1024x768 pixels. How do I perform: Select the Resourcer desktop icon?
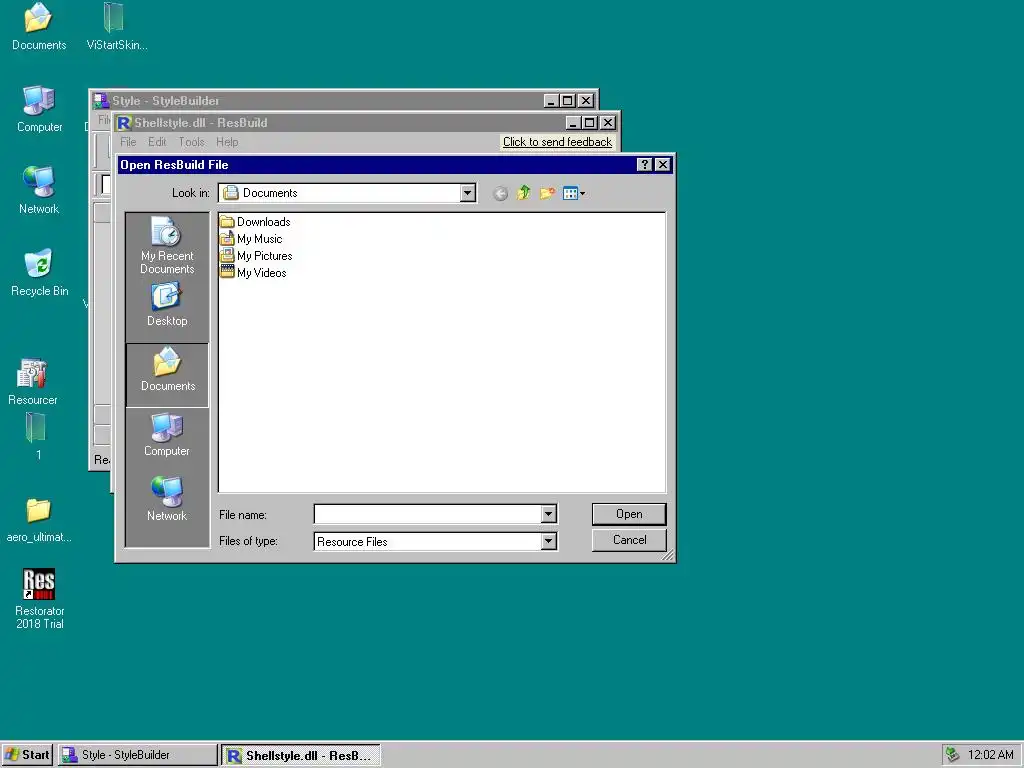(33, 382)
